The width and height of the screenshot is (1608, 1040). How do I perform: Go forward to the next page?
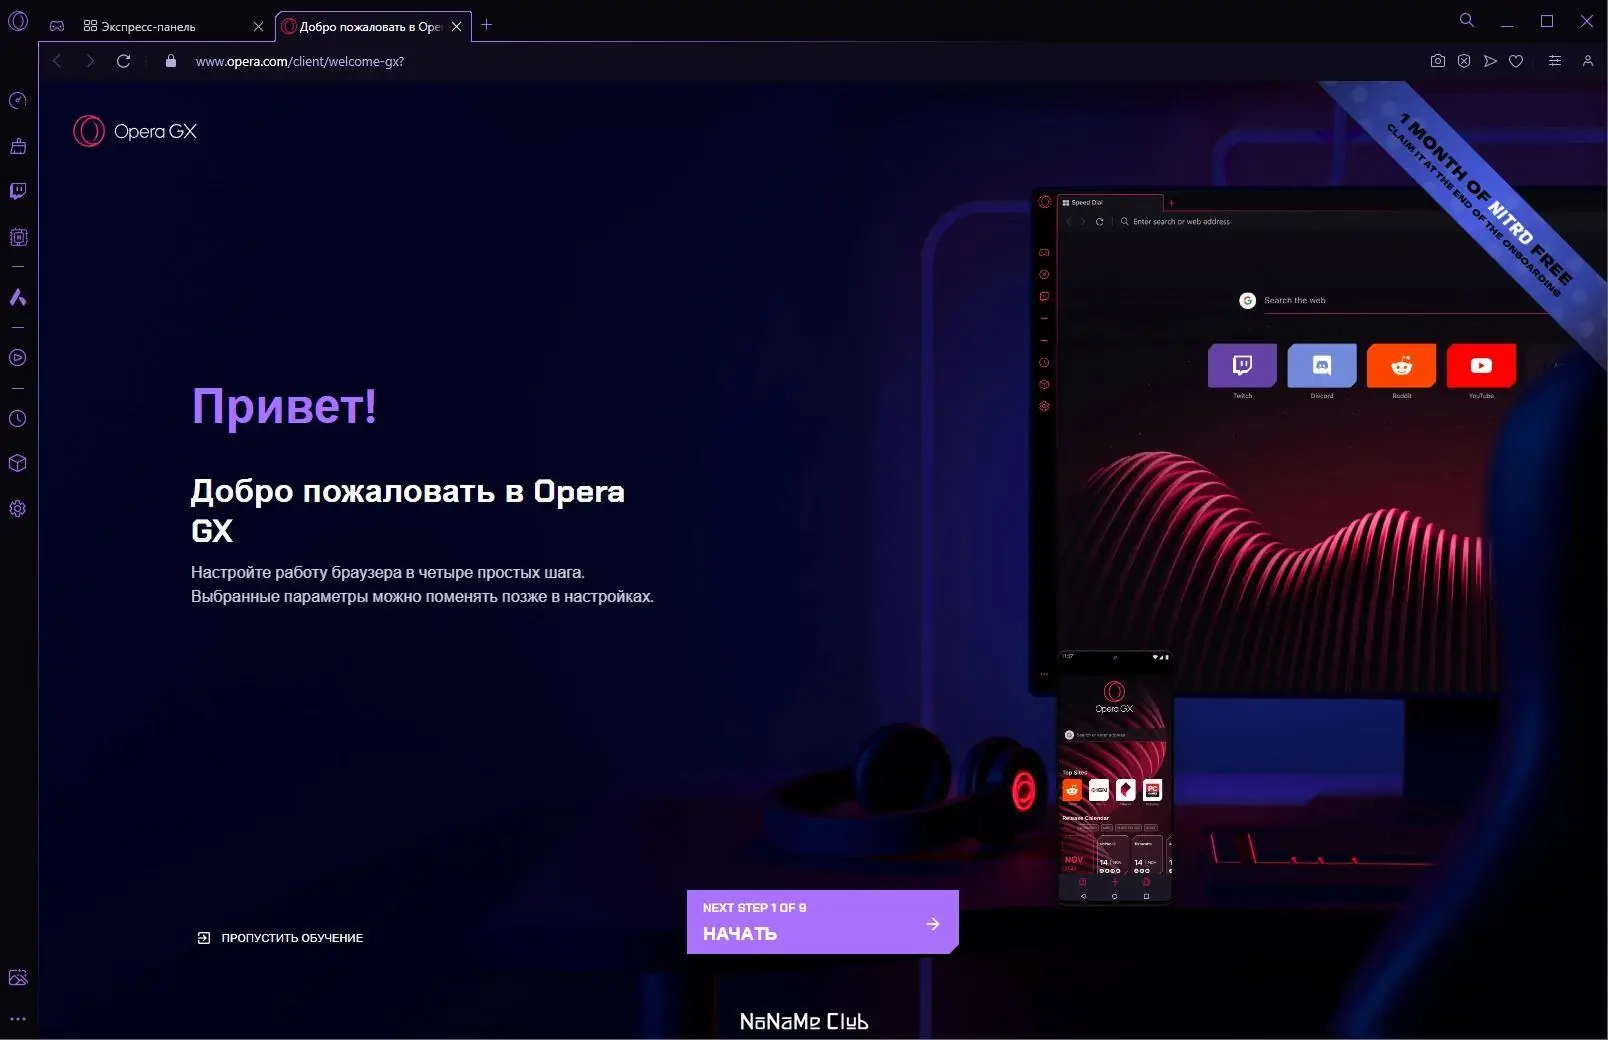90,61
